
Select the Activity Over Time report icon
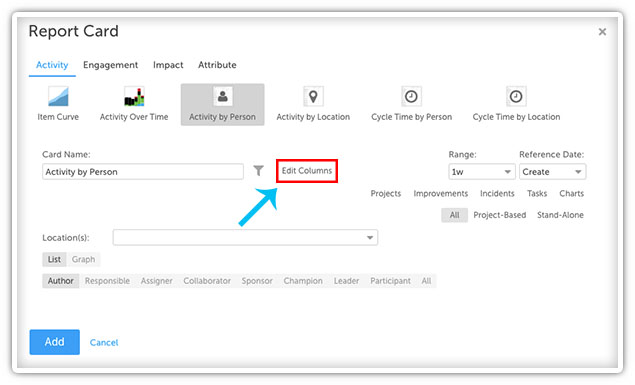click(x=134, y=96)
